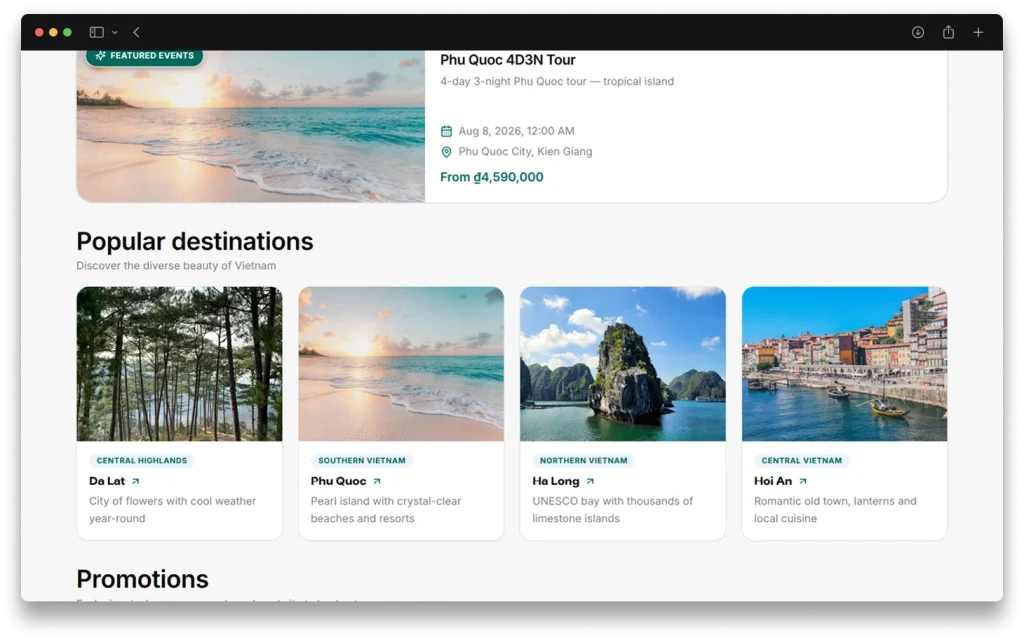The width and height of the screenshot is (1024, 640).
Task: Click the arrow icon next to Hoi An
Action: click(x=803, y=481)
